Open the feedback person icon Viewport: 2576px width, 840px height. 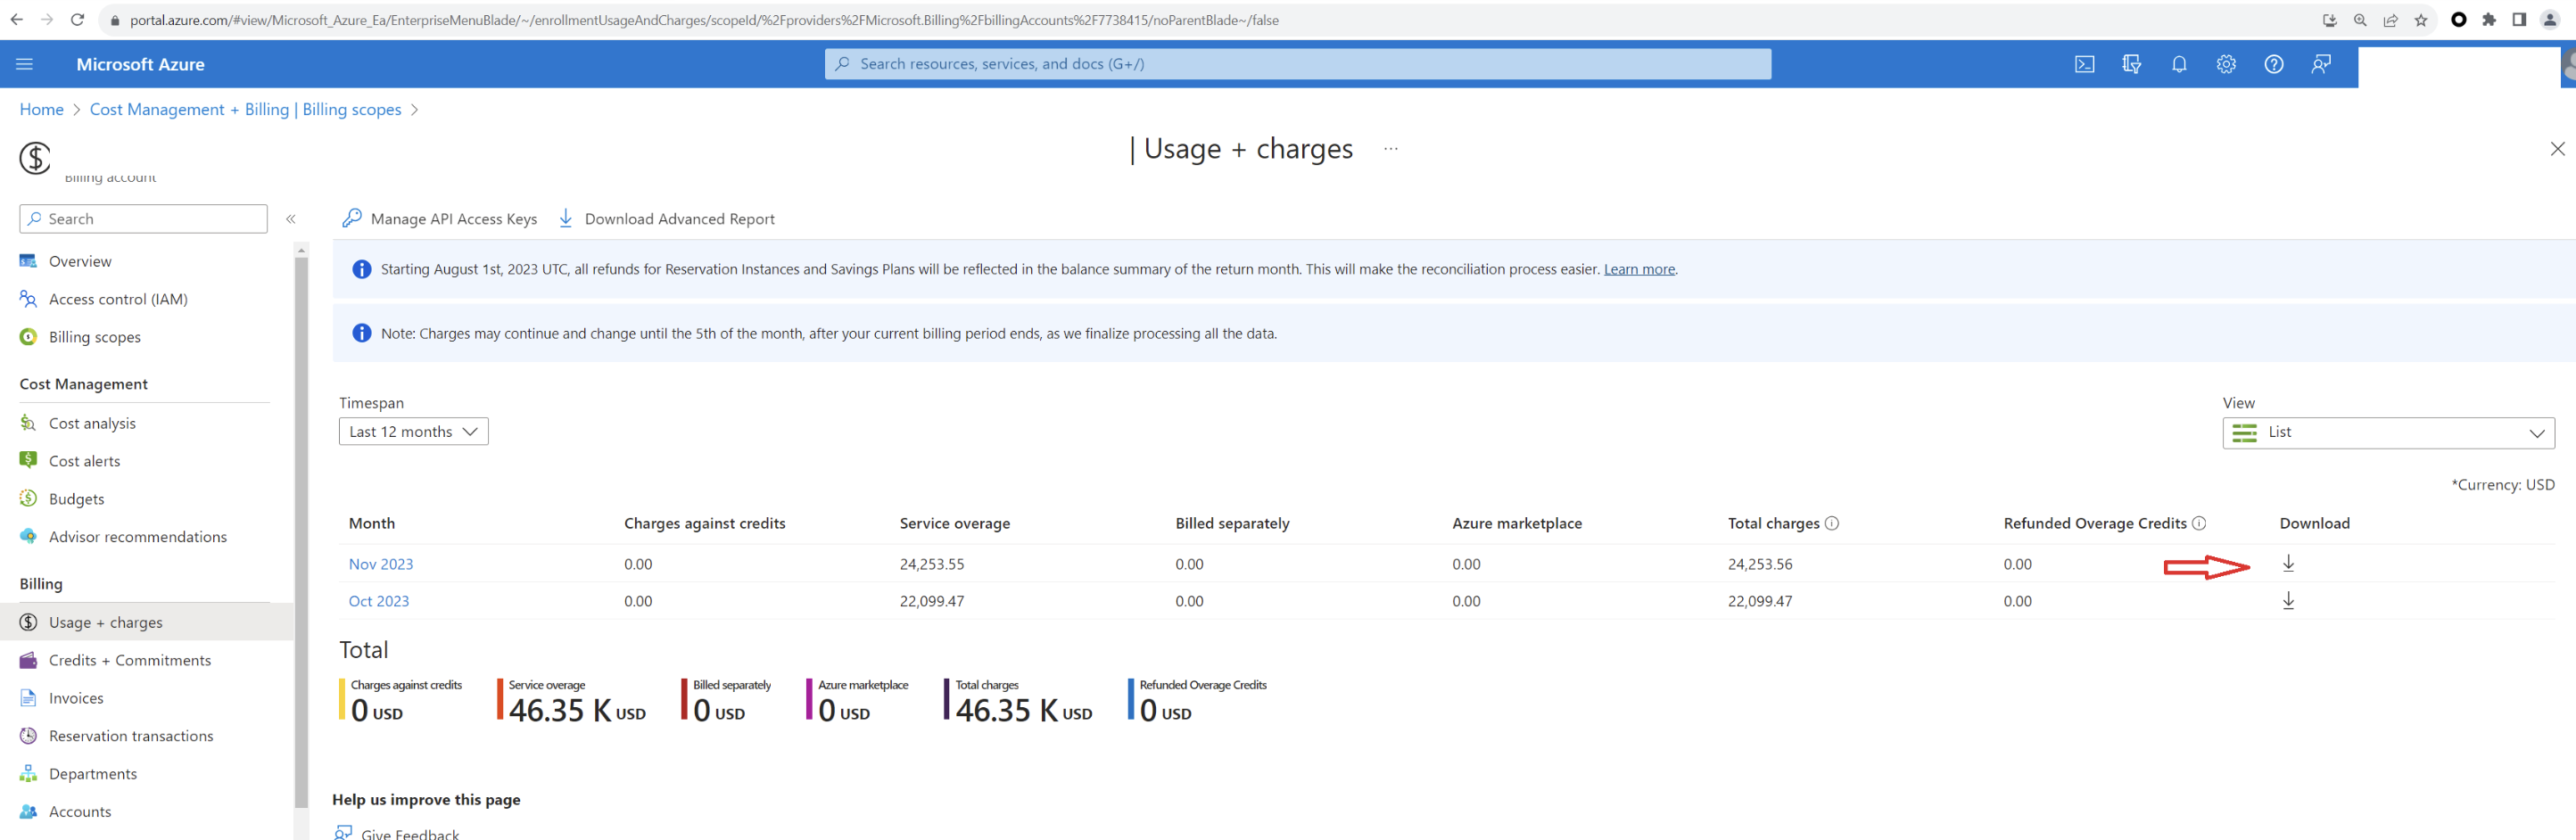tap(2321, 63)
